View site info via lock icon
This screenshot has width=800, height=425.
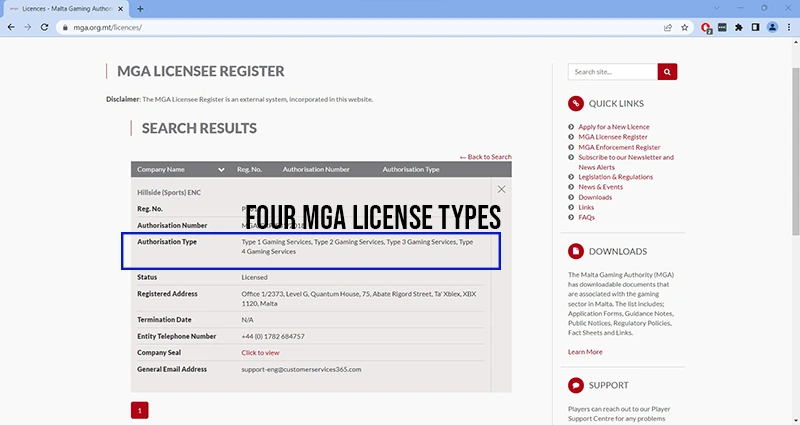tap(65, 28)
